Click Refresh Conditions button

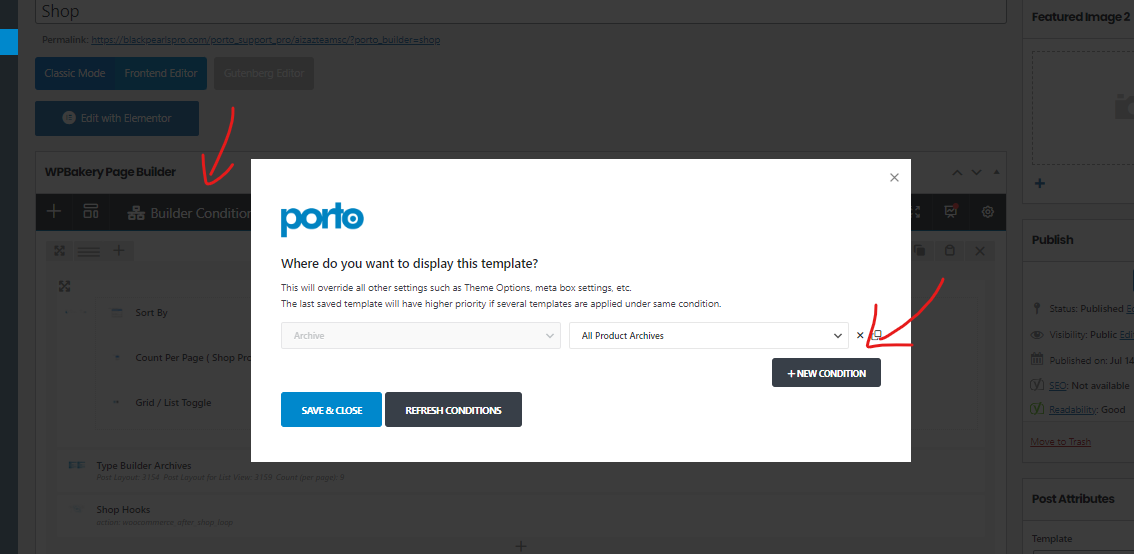453,410
